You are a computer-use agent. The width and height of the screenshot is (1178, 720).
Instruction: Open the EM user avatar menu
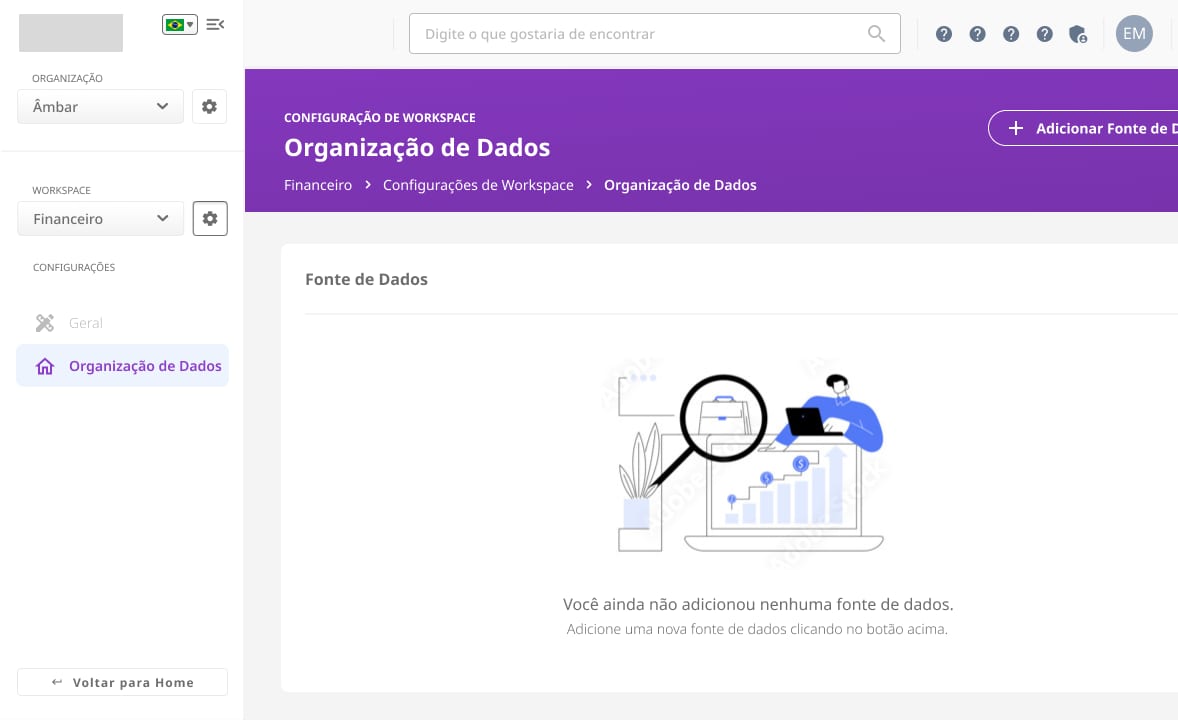click(1134, 34)
